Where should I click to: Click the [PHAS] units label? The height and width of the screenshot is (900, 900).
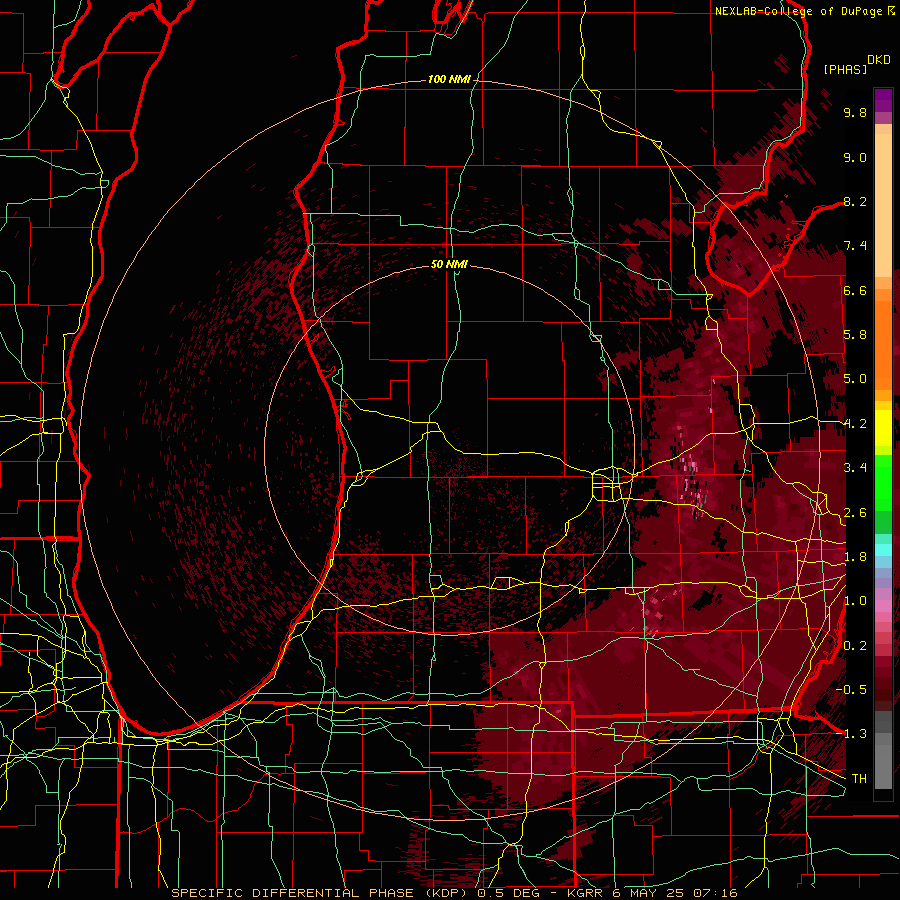pos(845,69)
